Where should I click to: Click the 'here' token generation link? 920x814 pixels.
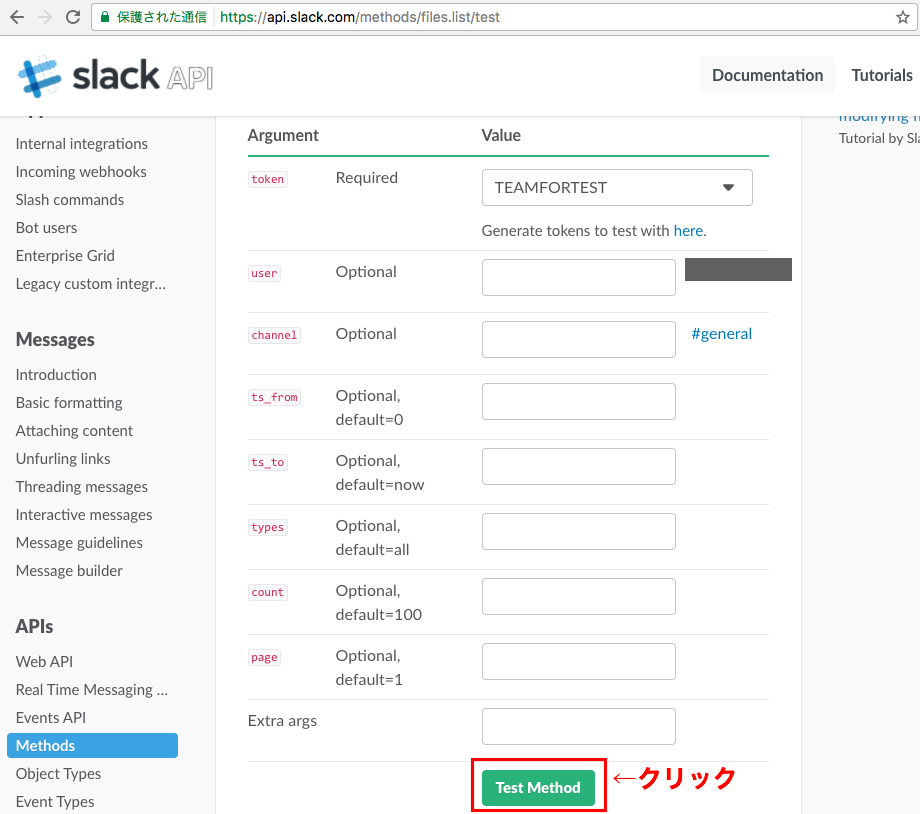pos(688,231)
